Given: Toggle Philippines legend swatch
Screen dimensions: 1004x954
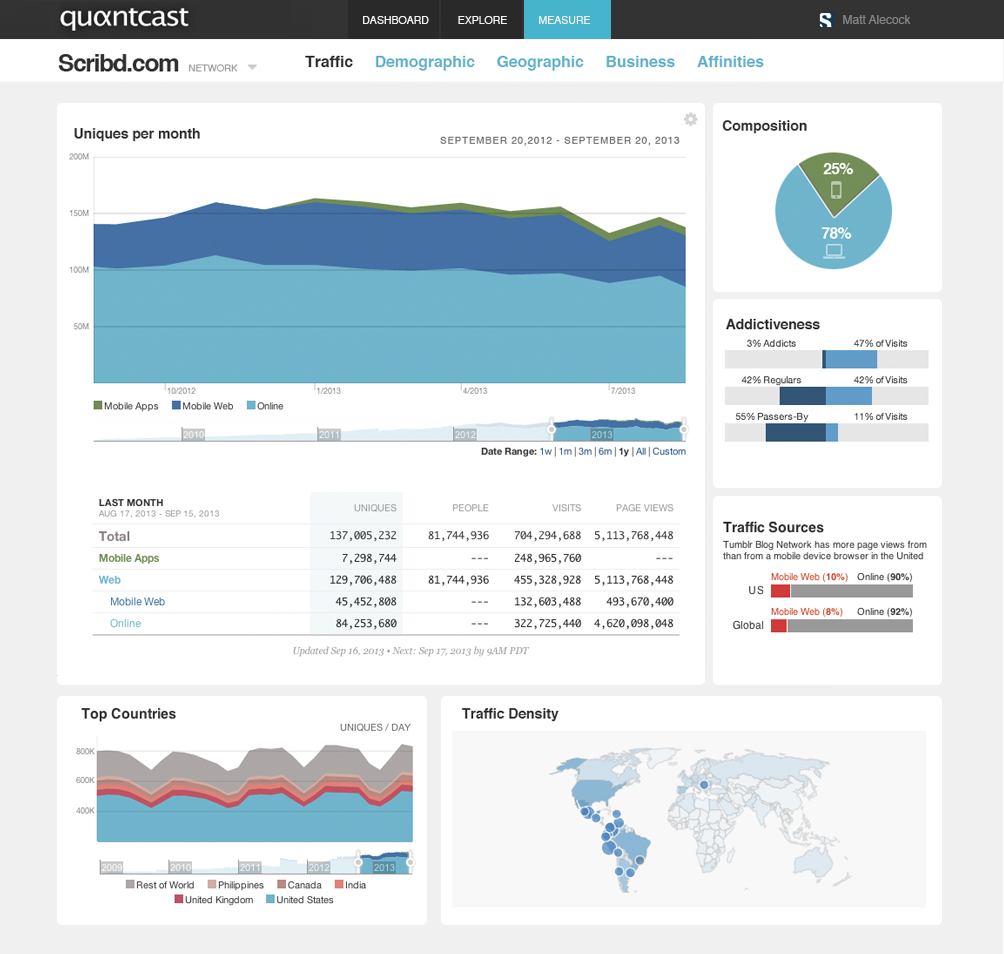Looking at the screenshot, I should coord(212,884).
